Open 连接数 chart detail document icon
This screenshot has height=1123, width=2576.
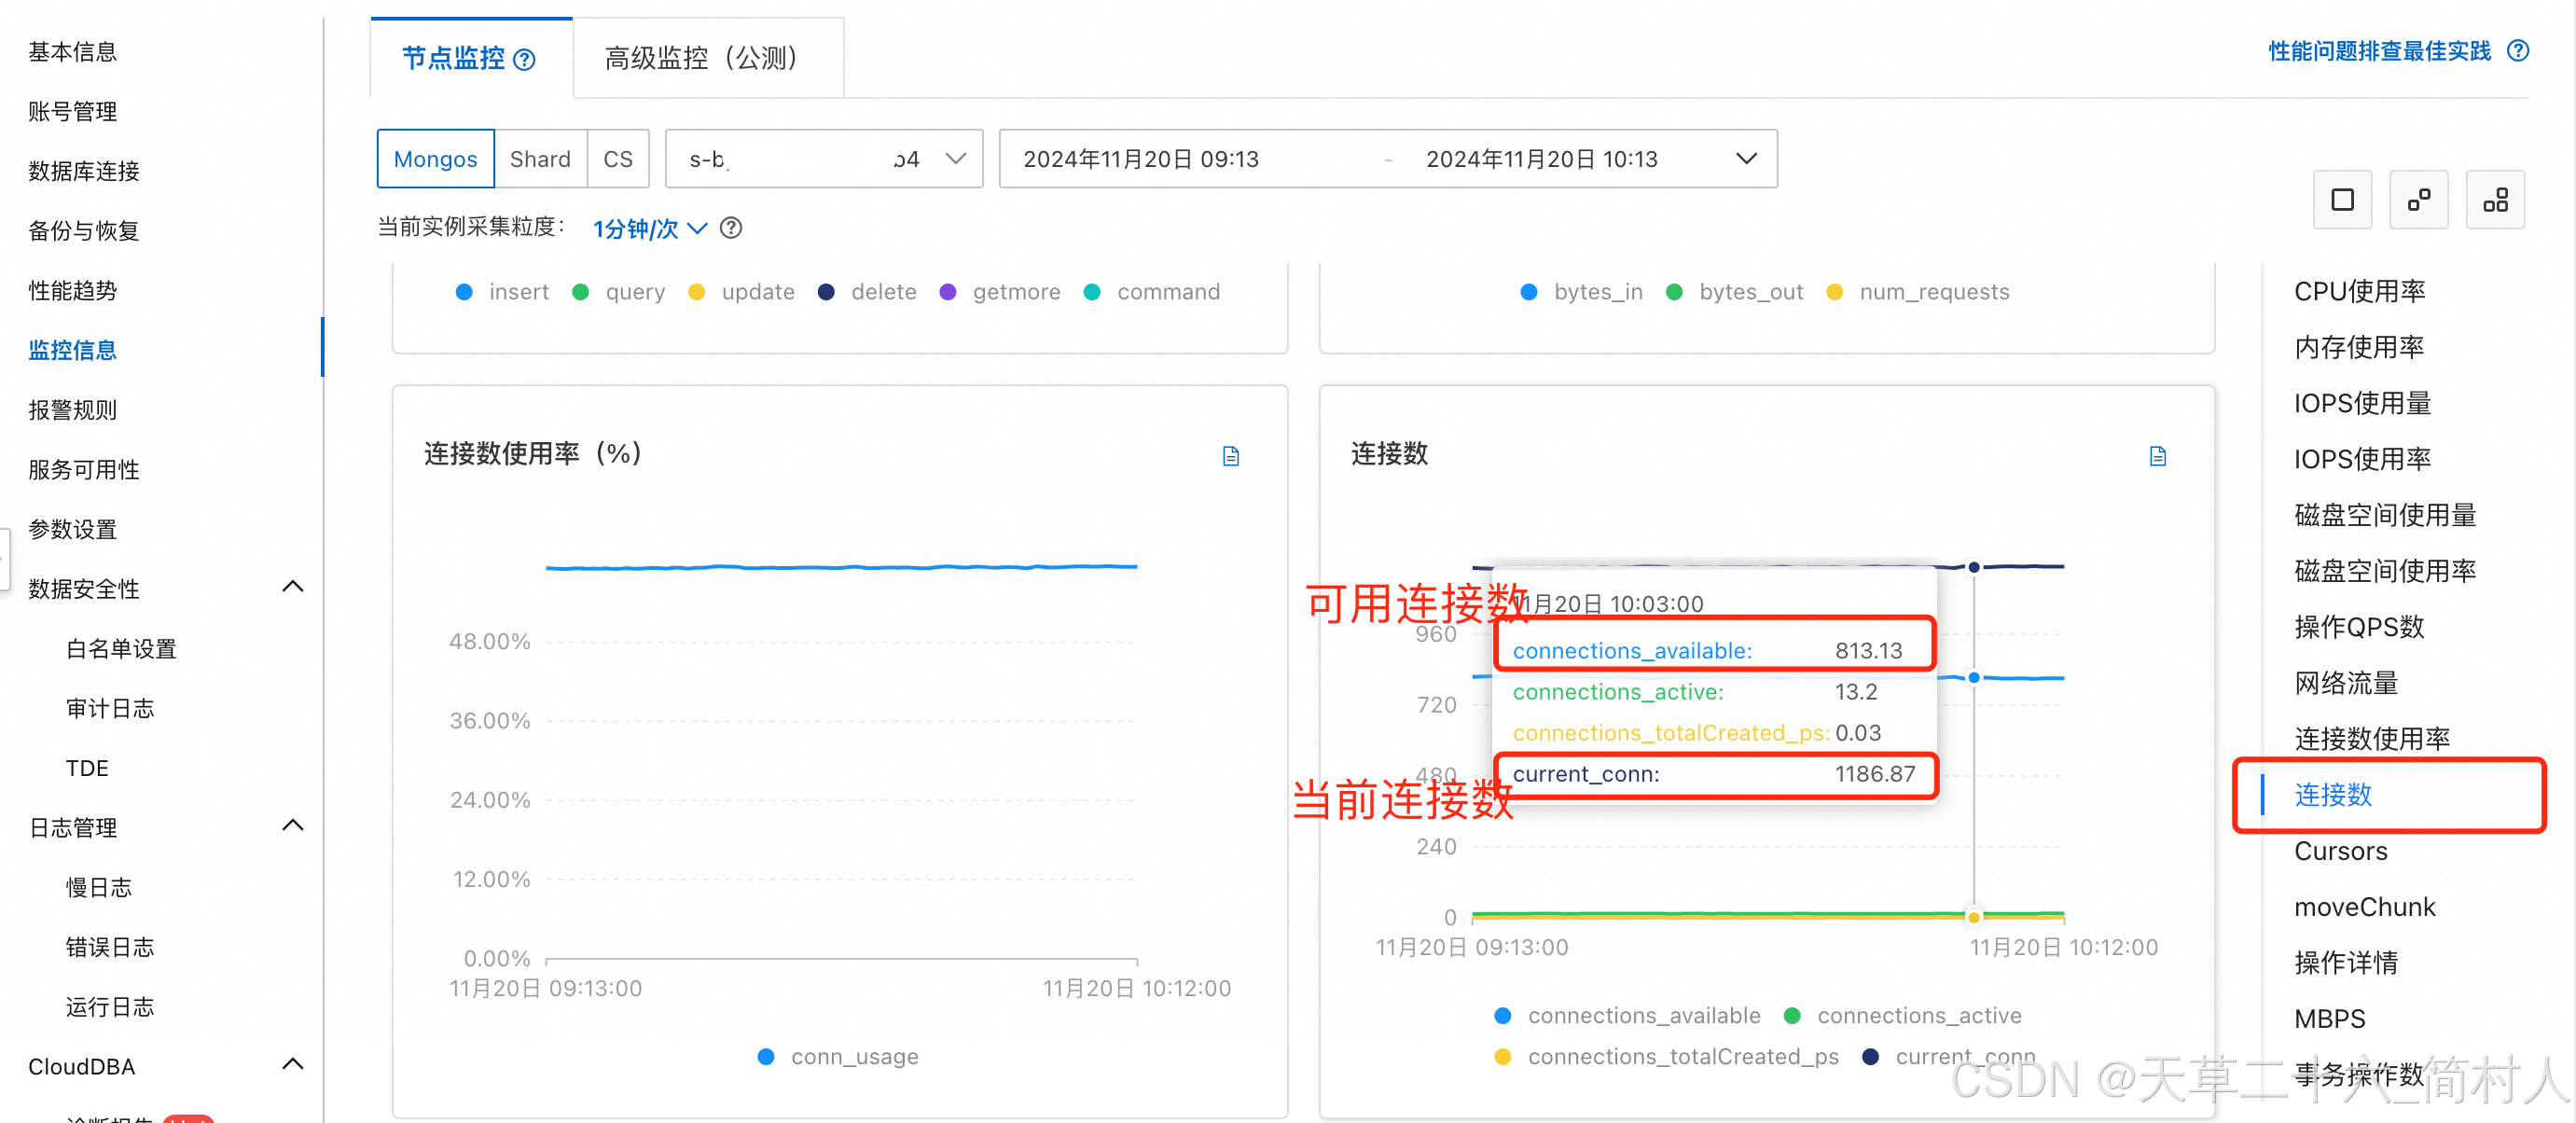click(x=2158, y=456)
